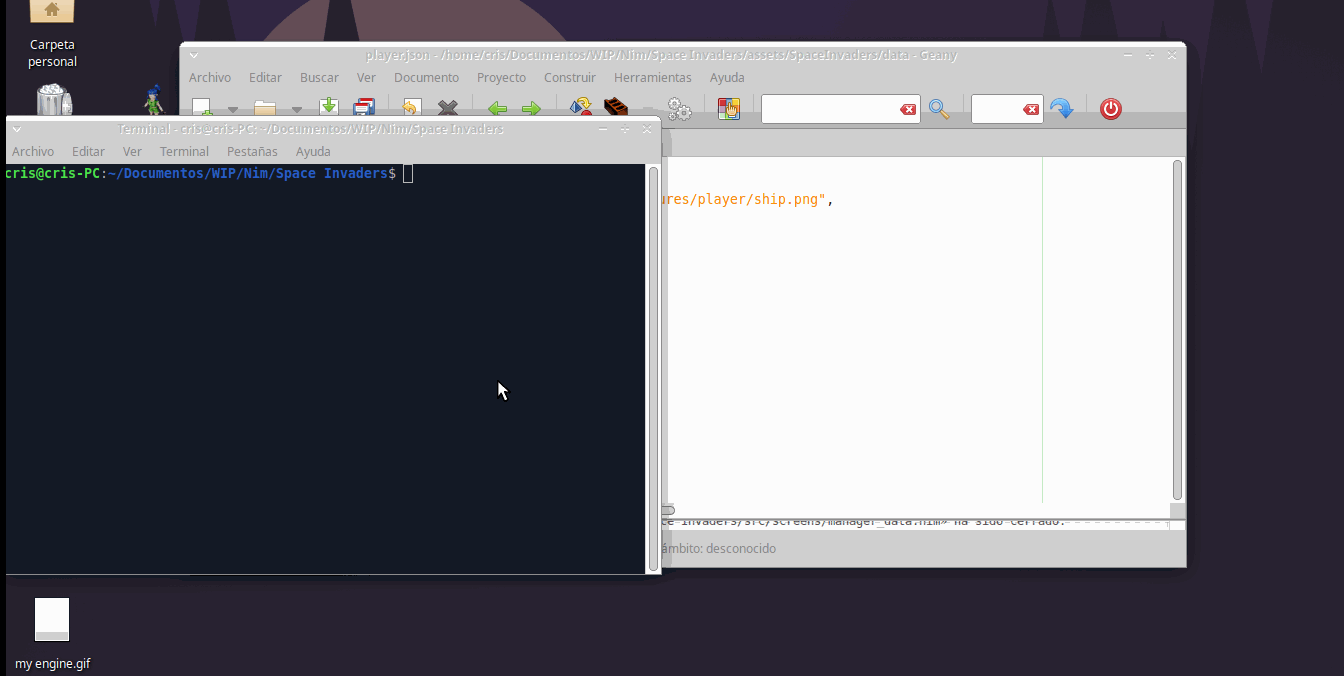Click the New file icon in Geany toolbar
The image size is (1344, 676).
click(202, 107)
